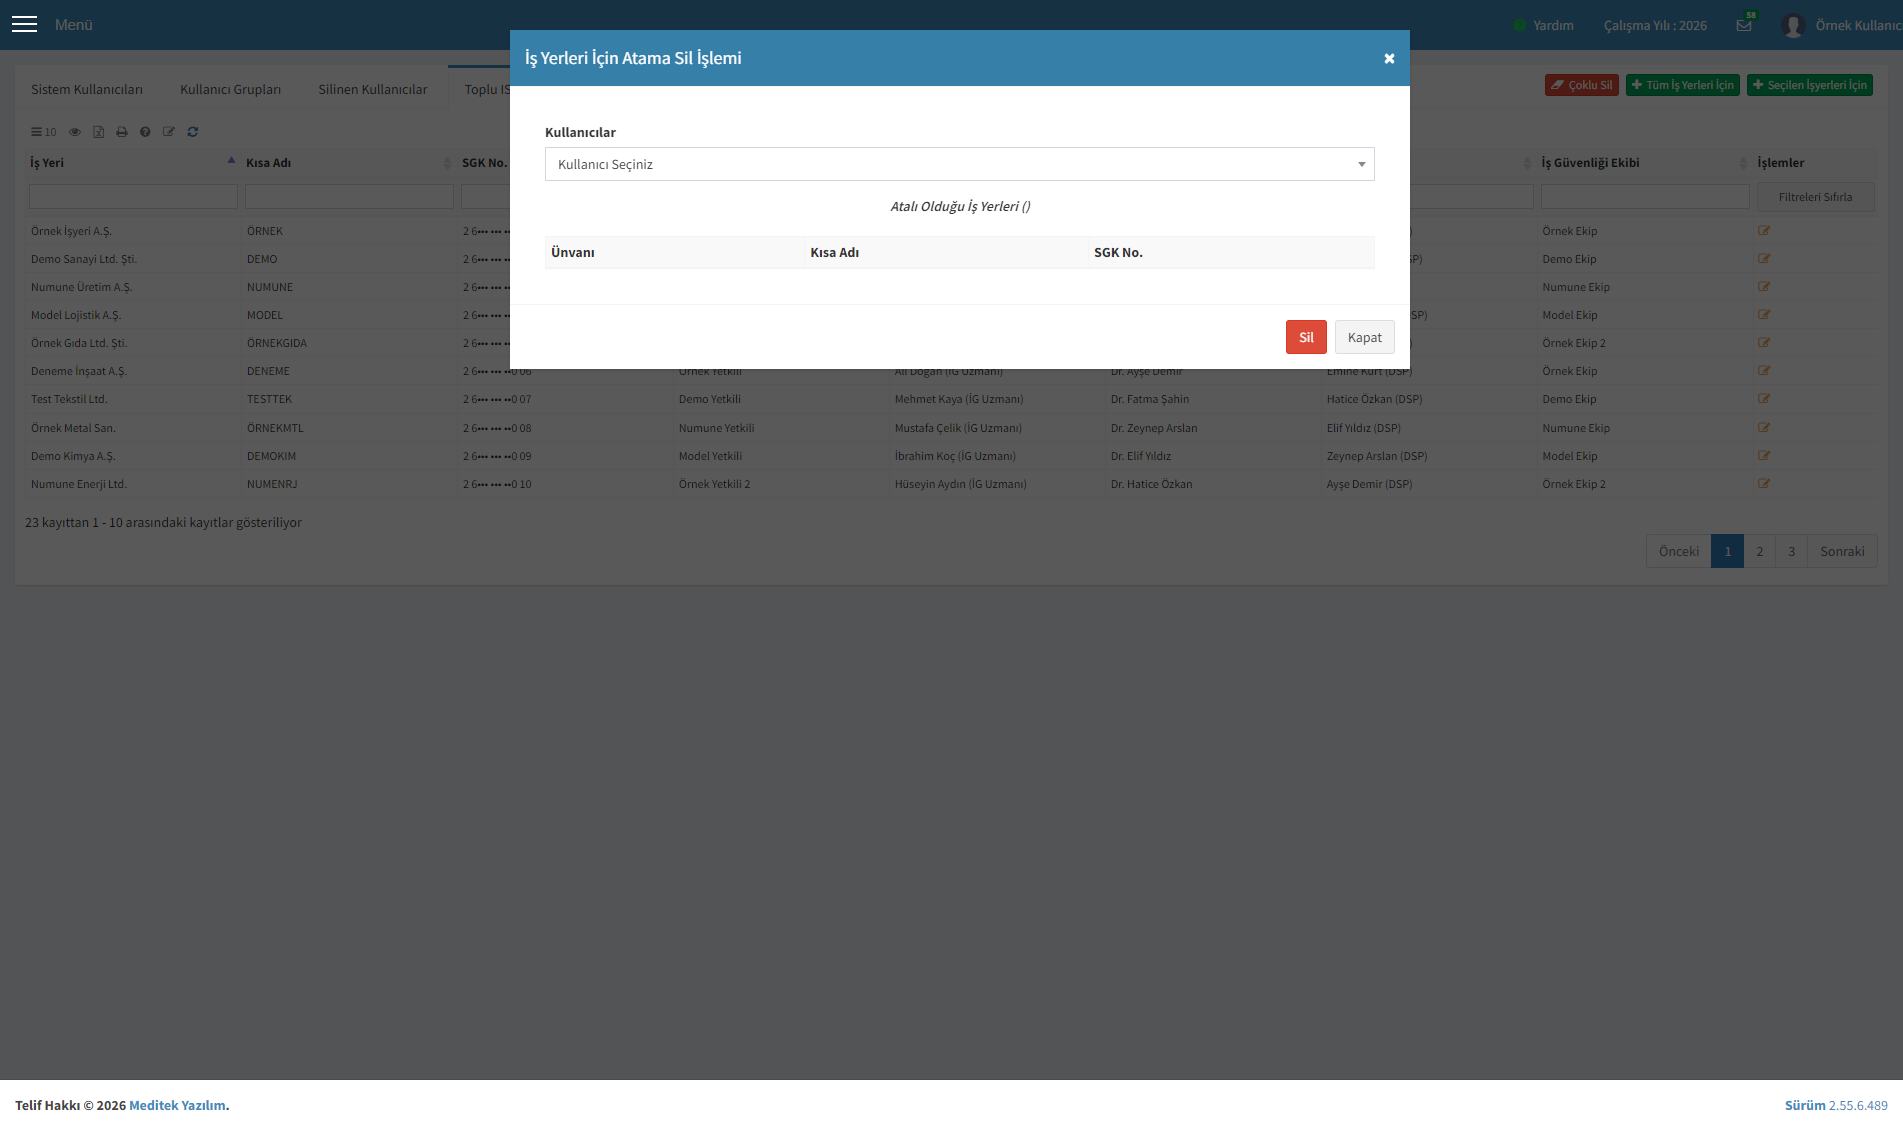The height and width of the screenshot is (1130, 1903).
Task: Change rows-per-page count (10) icon
Action: coord(43,132)
